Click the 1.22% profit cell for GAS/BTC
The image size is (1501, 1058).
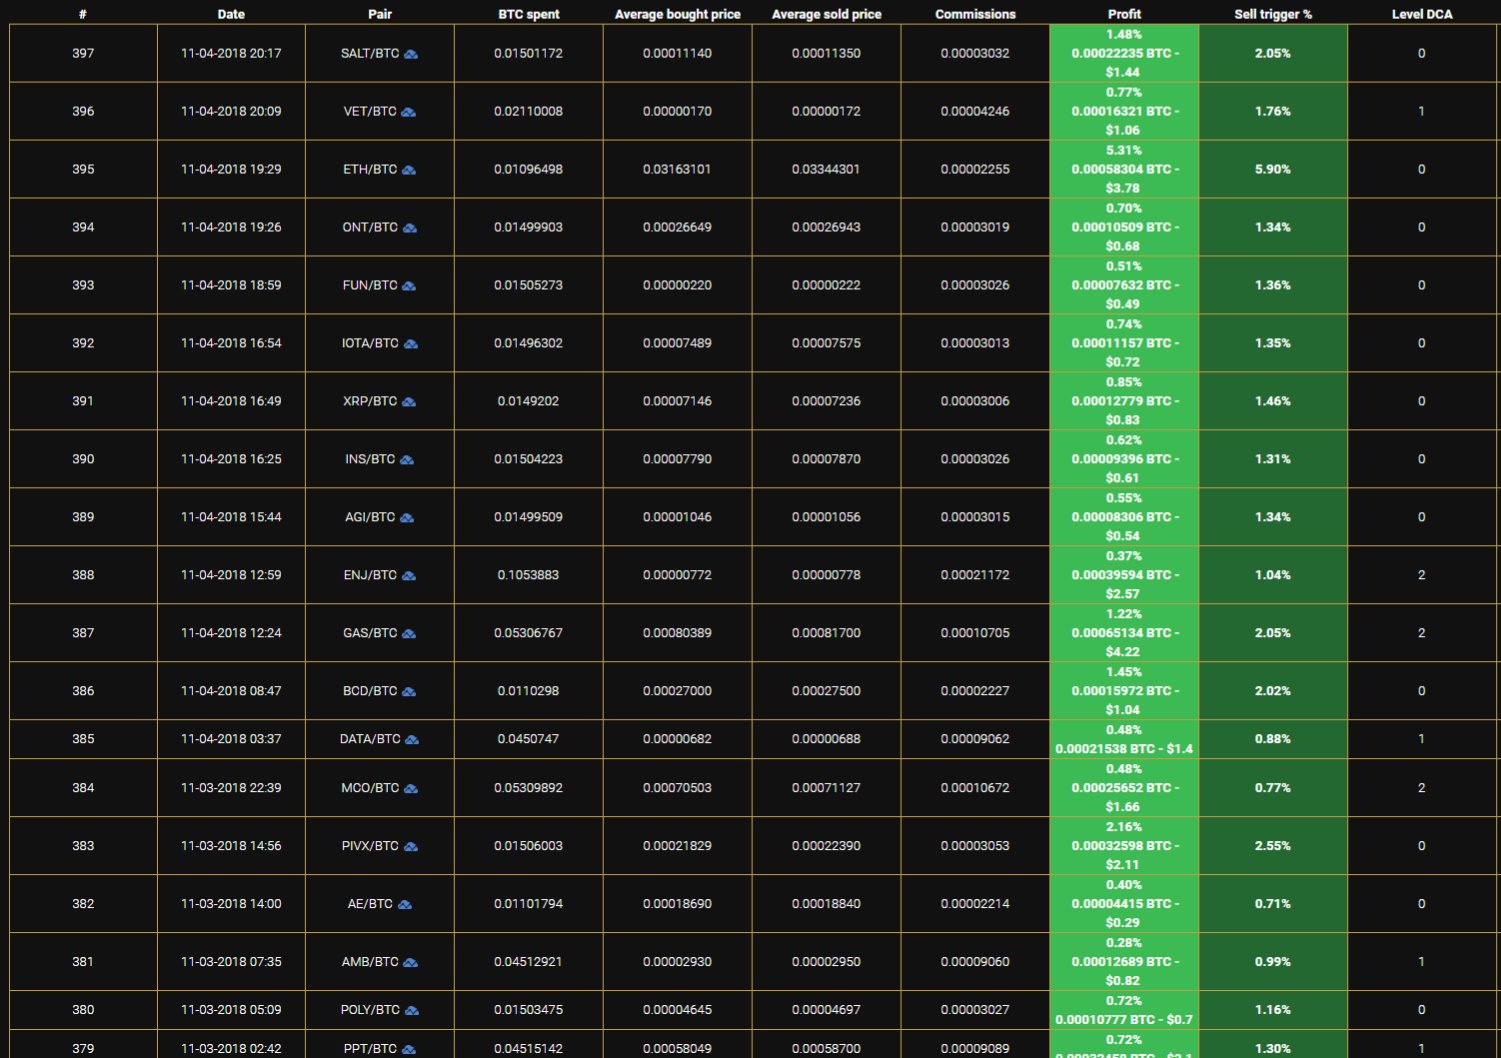(x=1124, y=633)
